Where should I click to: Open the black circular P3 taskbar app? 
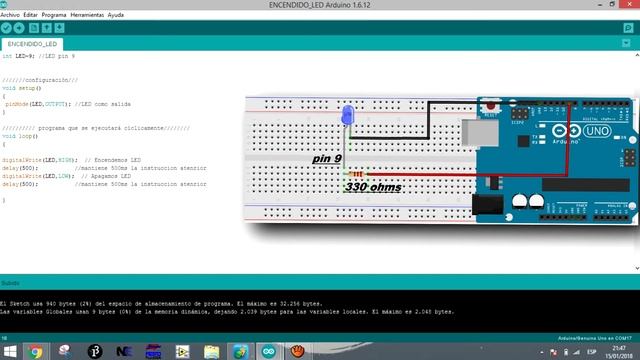(x=95, y=351)
